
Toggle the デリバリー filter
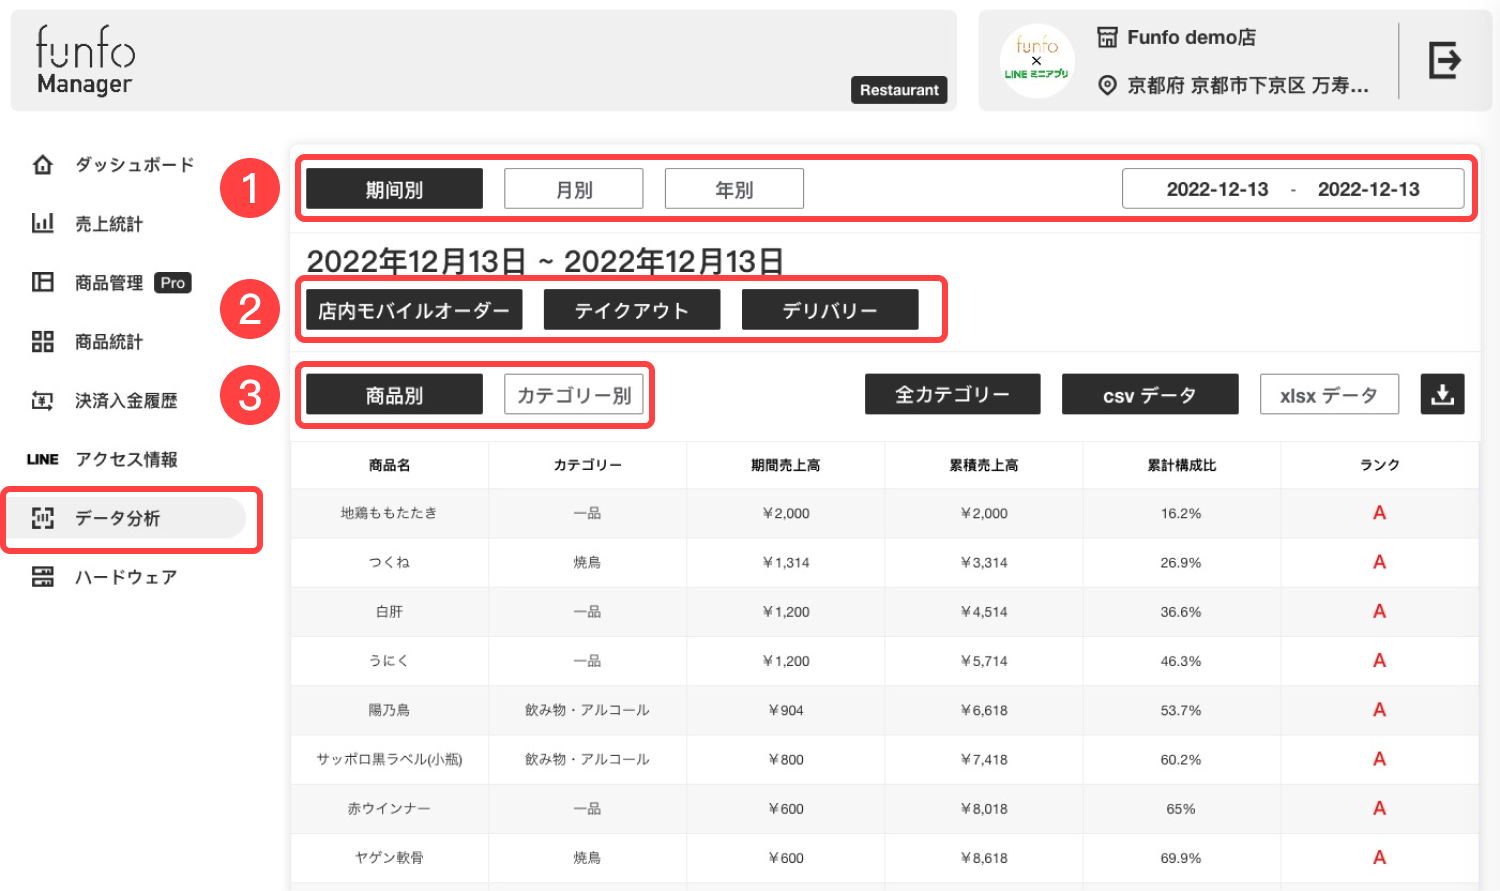(x=830, y=310)
